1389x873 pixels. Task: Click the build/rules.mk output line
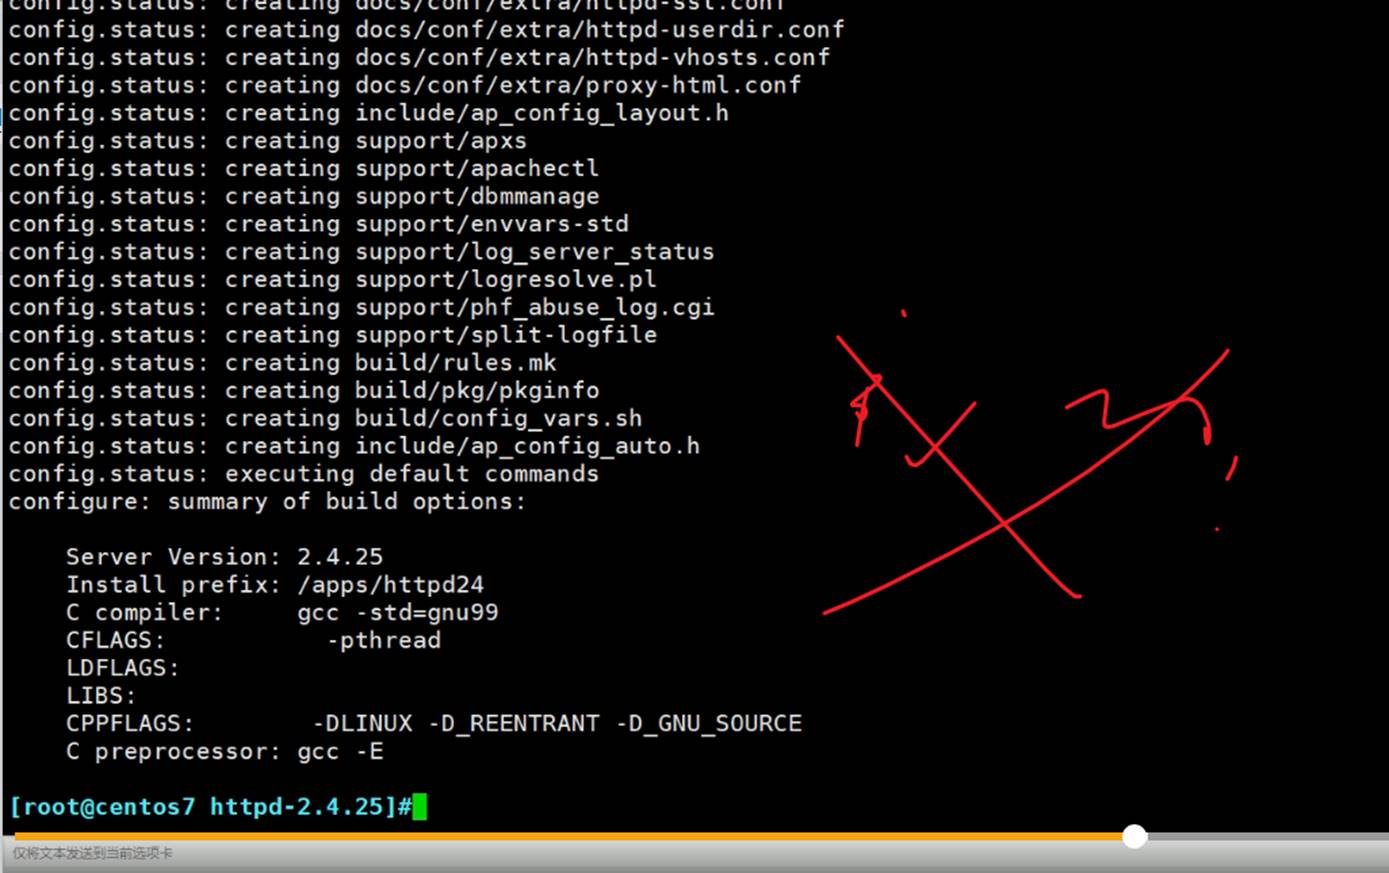pos(282,363)
